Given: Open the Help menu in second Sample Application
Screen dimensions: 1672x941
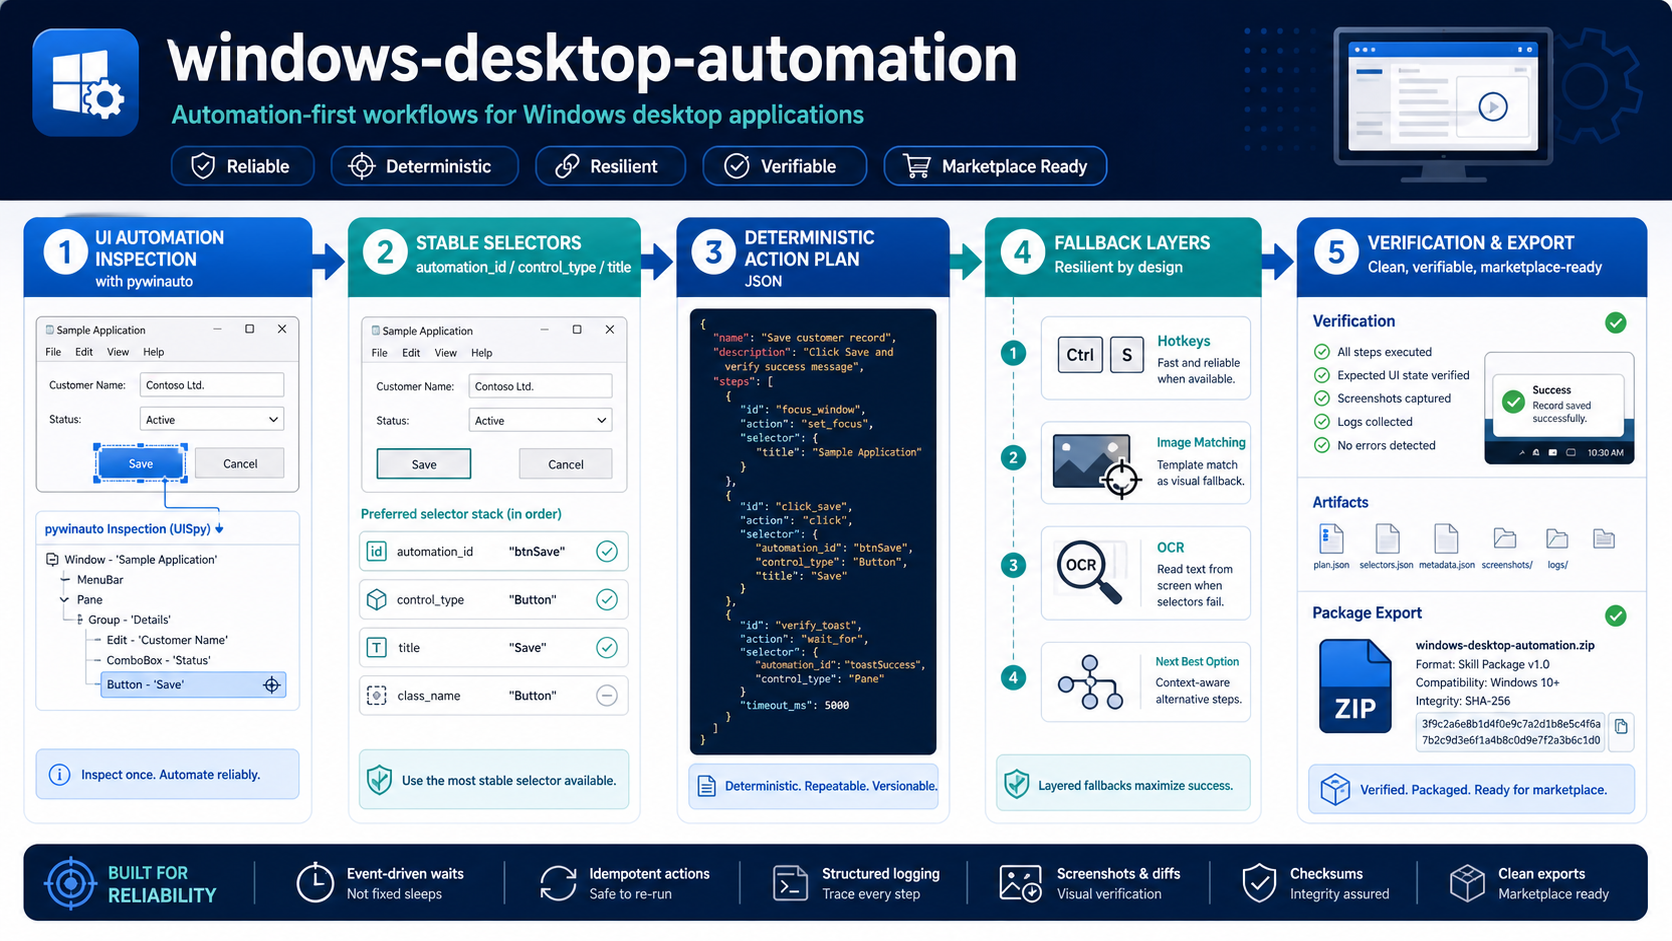Looking at the screenshot, I should coord(482,353).
